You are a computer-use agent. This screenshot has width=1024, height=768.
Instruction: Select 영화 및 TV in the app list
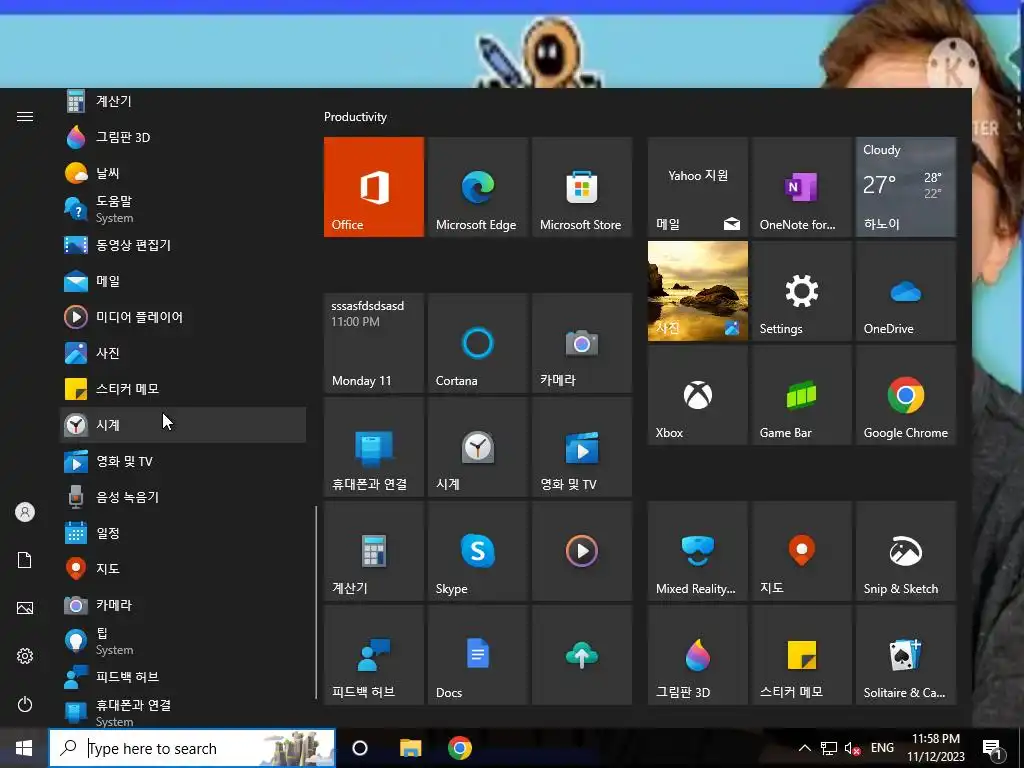(183, 461)
